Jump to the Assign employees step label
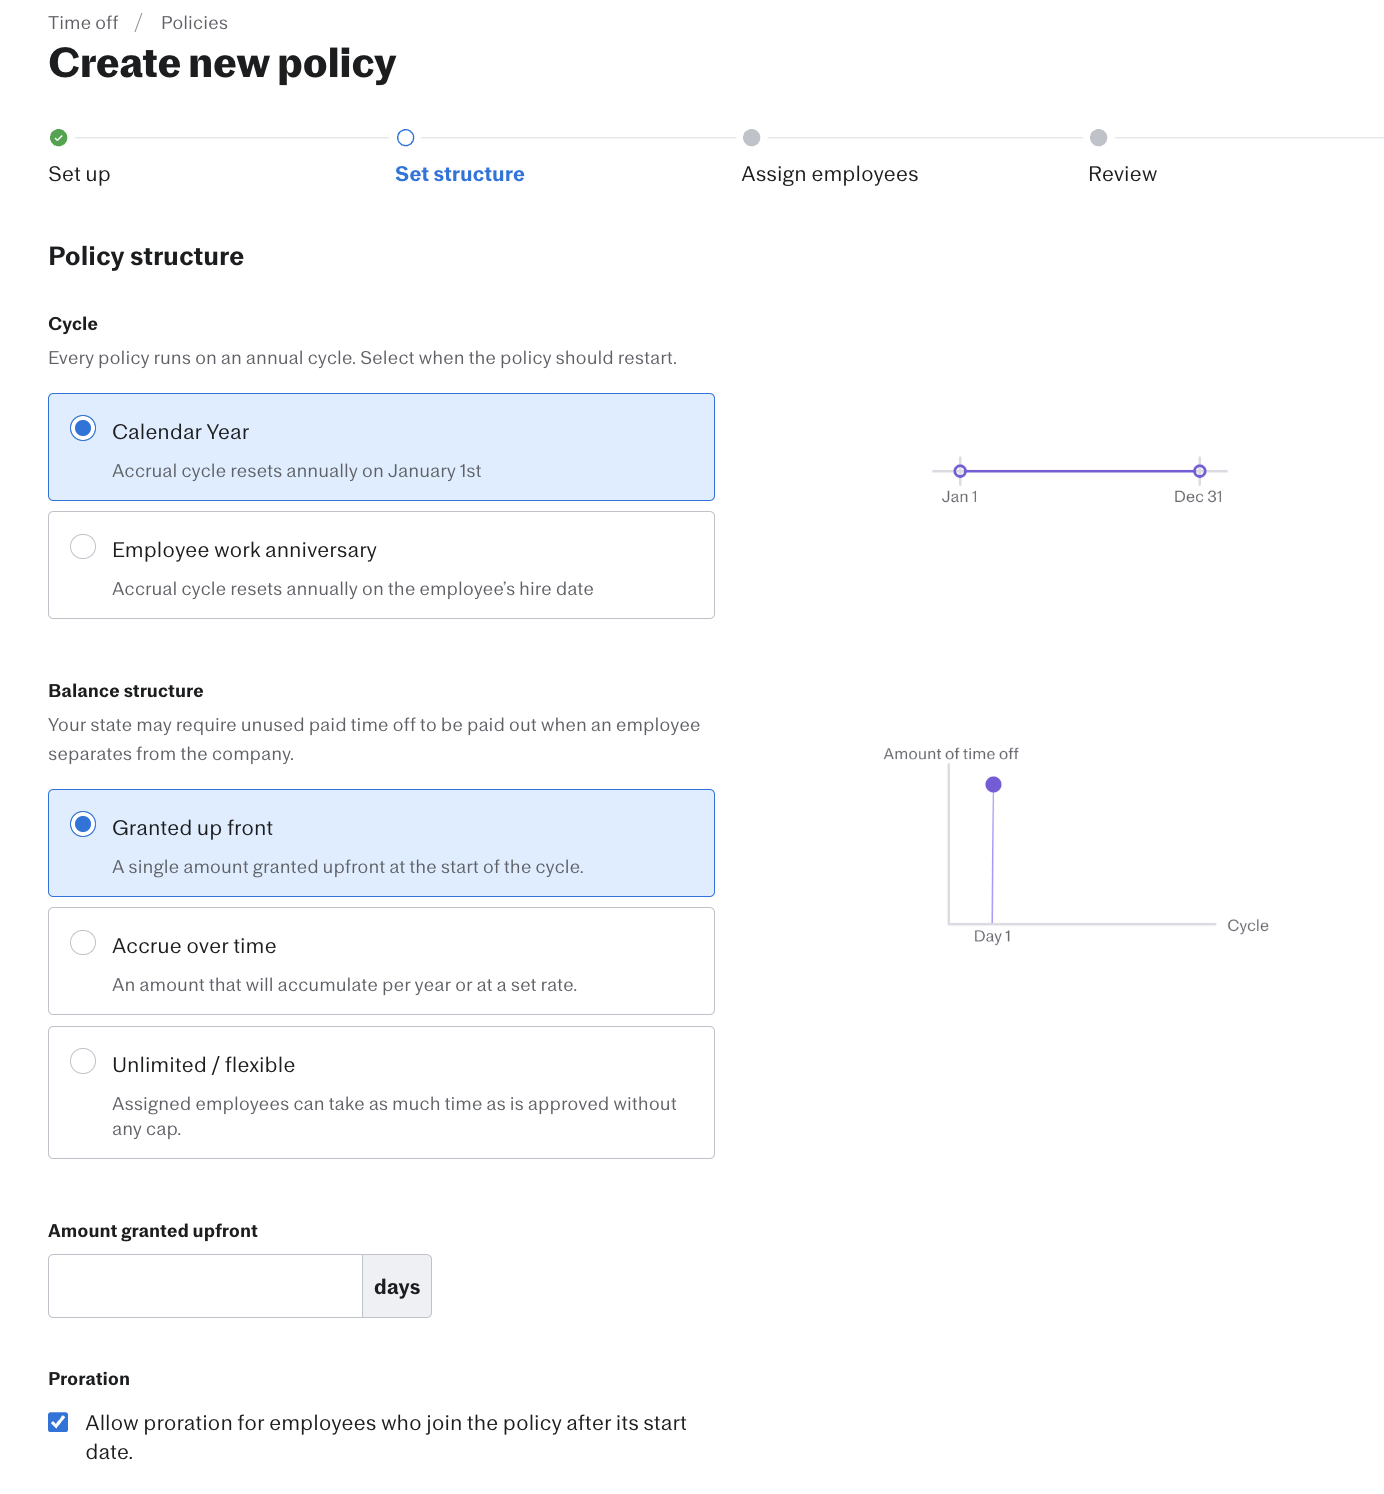 [829, 174]
